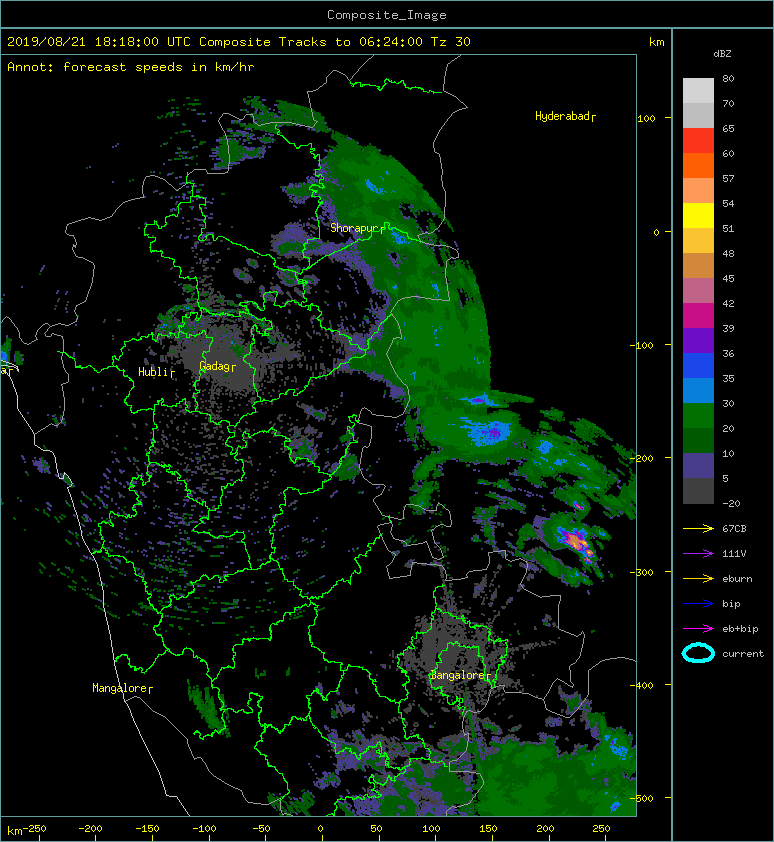Click the Bangalore city label
The height and width of the screenshot is (842, 774).
click(460, 675)
